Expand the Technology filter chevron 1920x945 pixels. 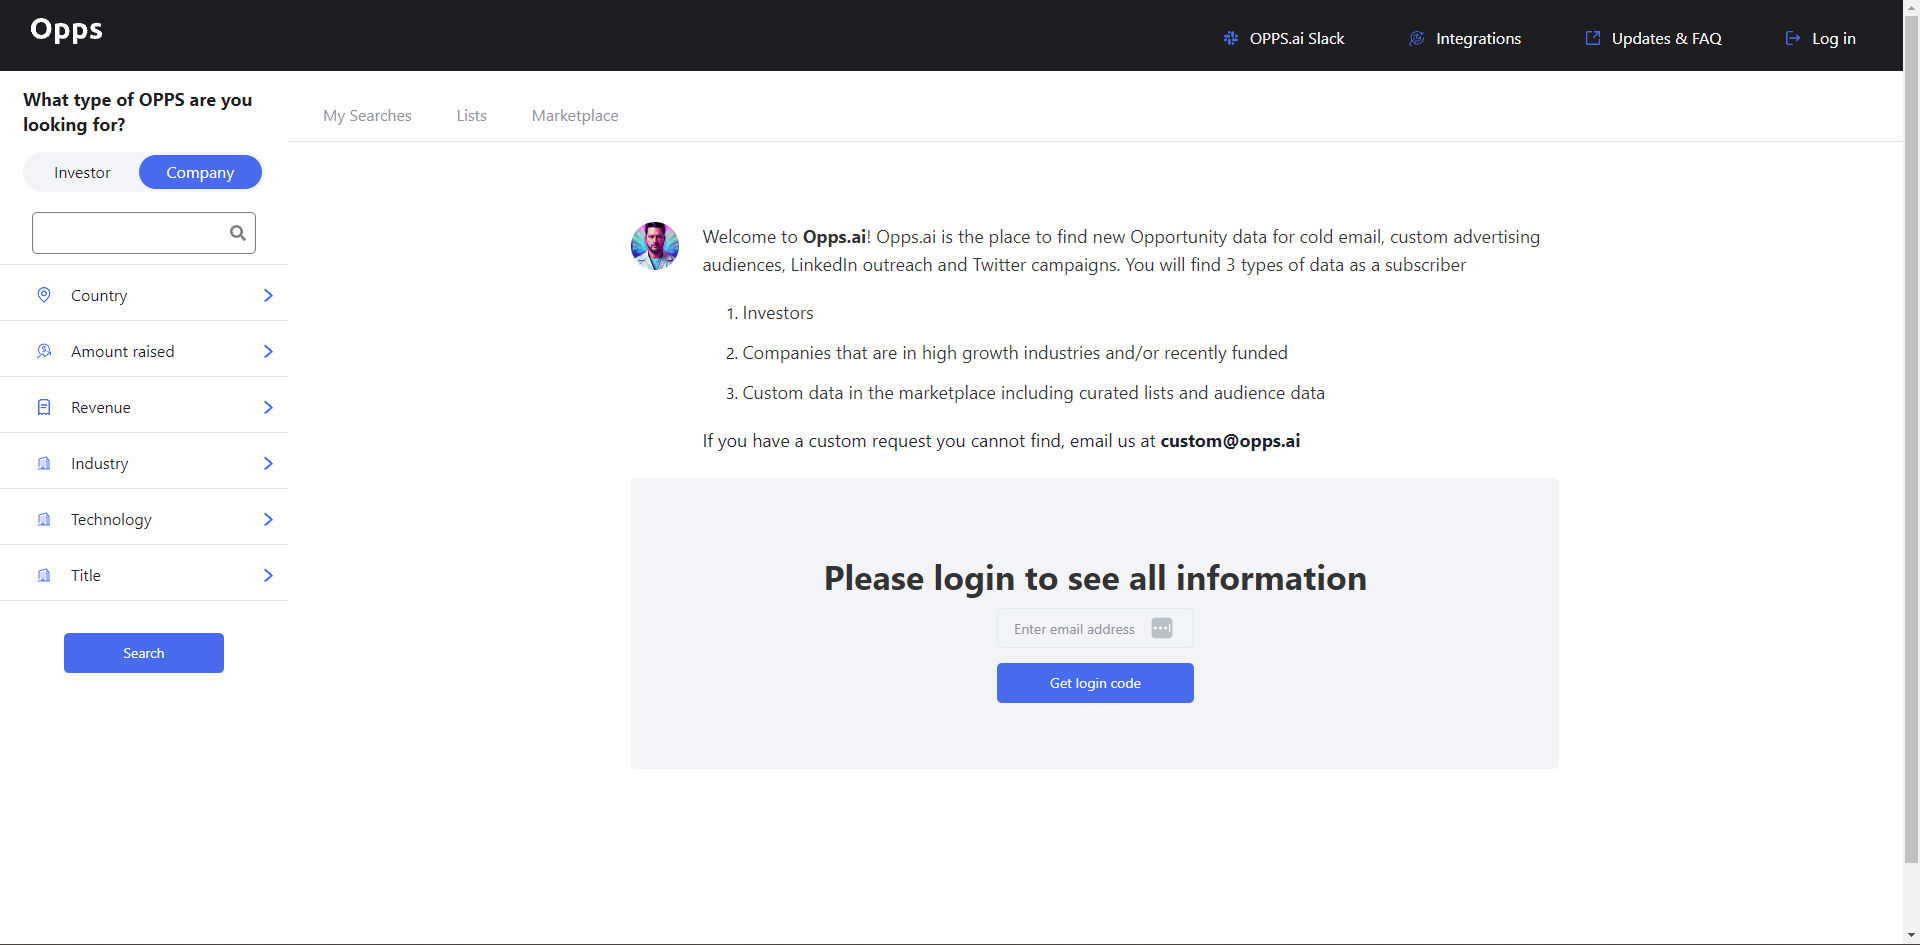click(268, 519)
